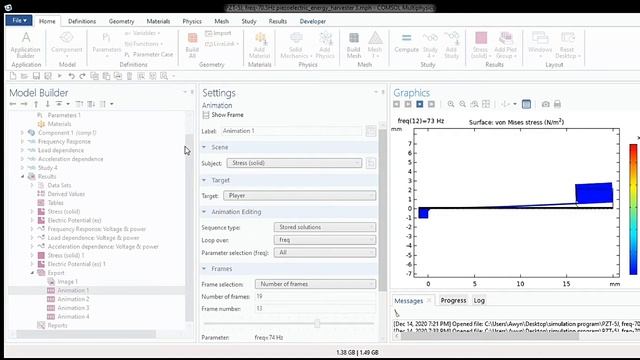Click Print icon in Graphics toolbar

pos(557,104)
